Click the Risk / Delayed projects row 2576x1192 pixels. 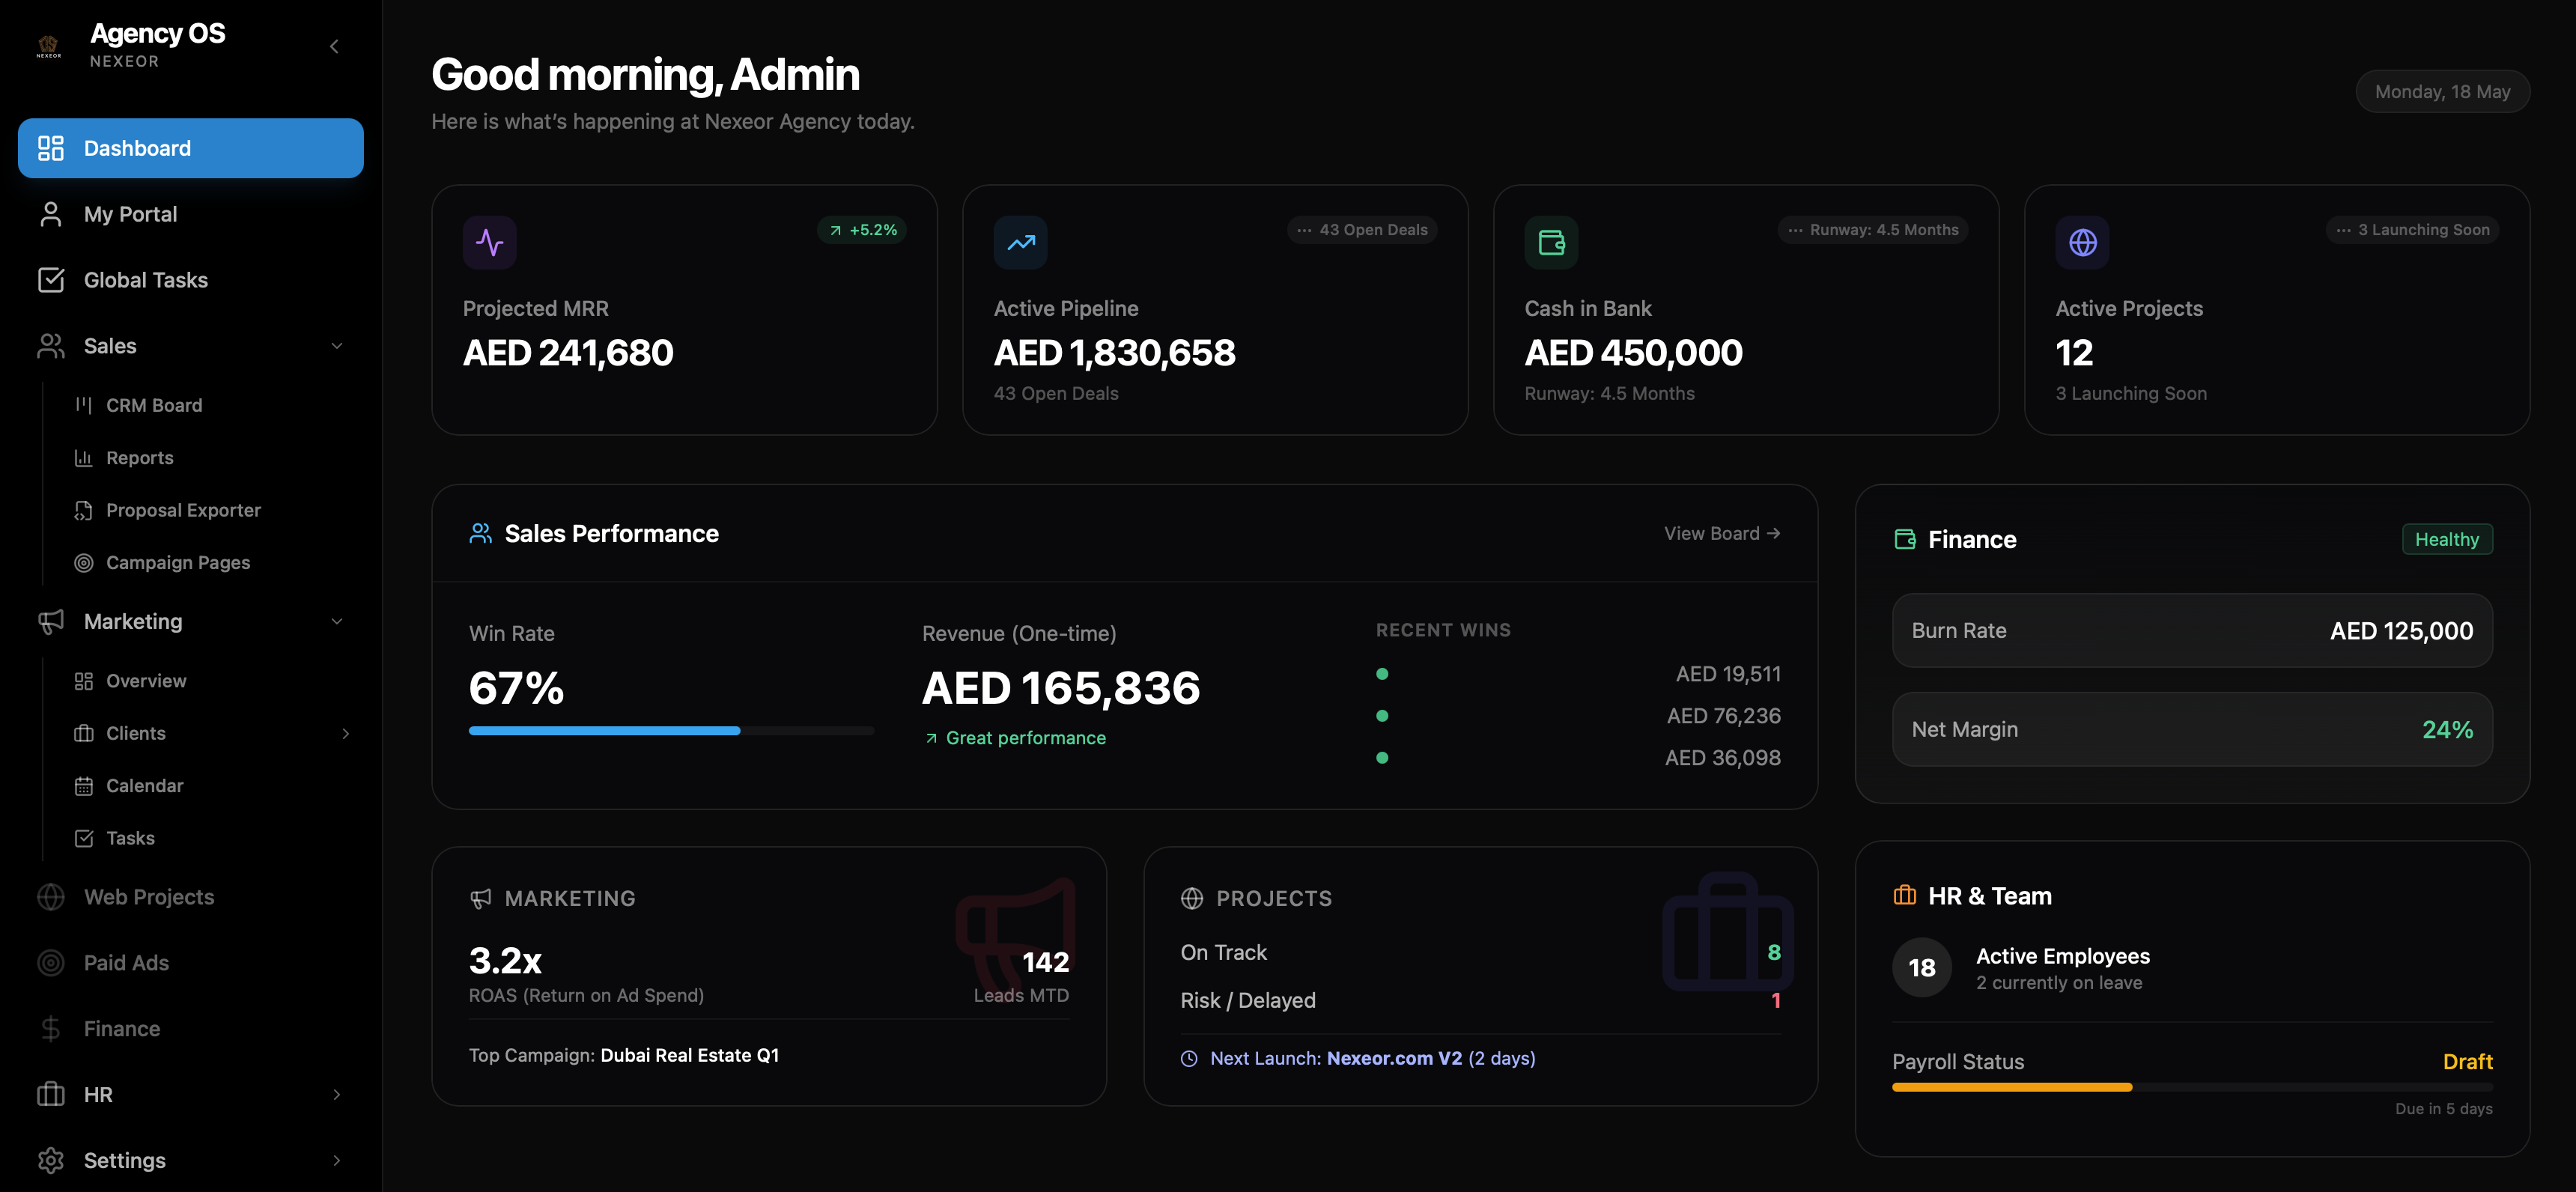(1480, 1001)
